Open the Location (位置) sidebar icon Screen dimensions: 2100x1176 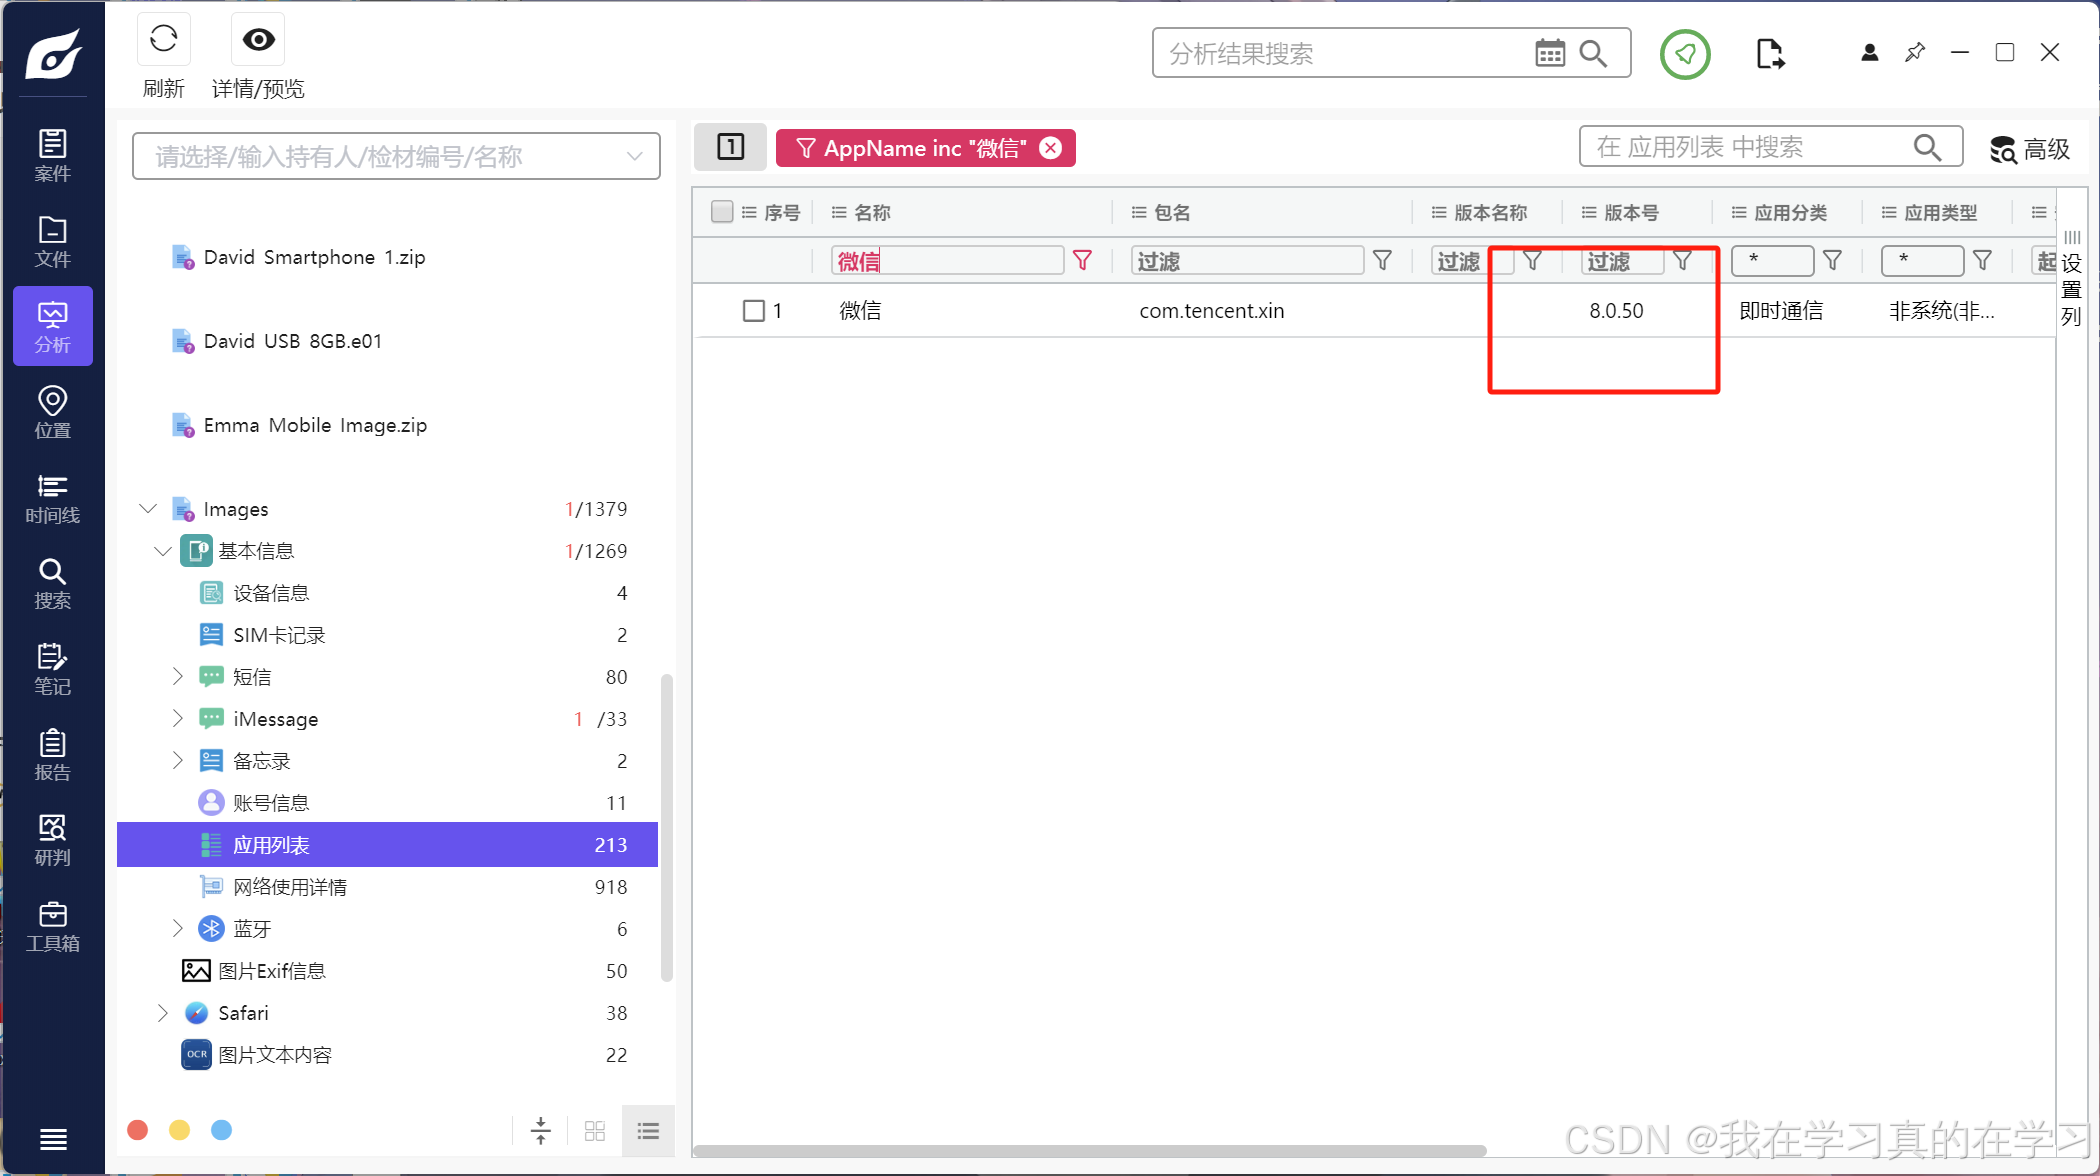[52, 411]
